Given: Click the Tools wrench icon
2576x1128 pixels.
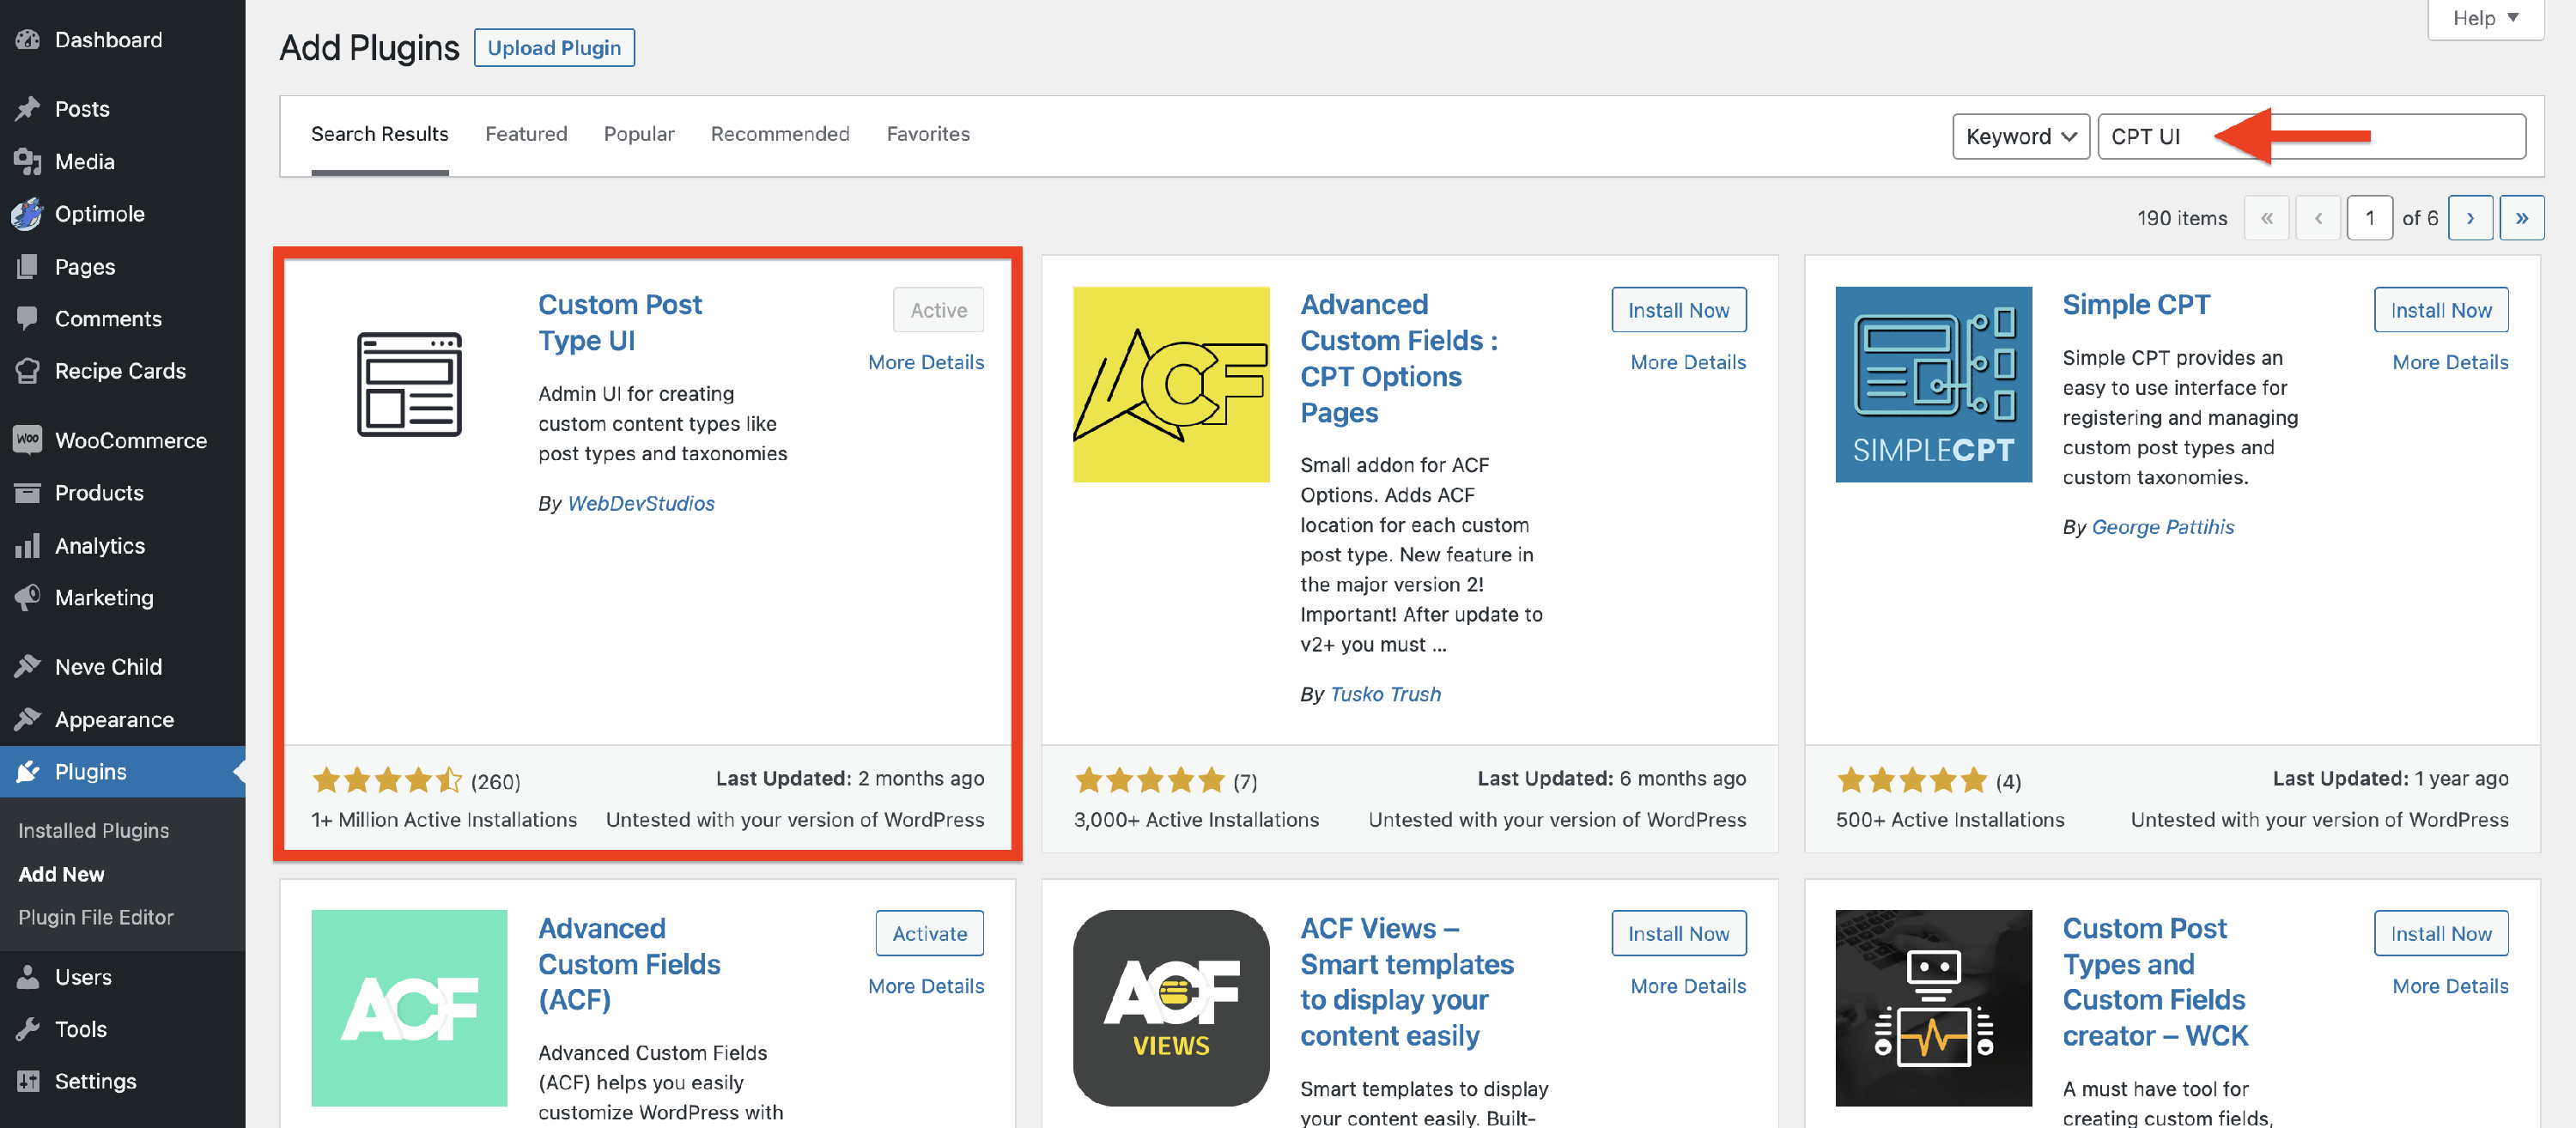Looking at the screenshot, I should [x=28, y=1029].
